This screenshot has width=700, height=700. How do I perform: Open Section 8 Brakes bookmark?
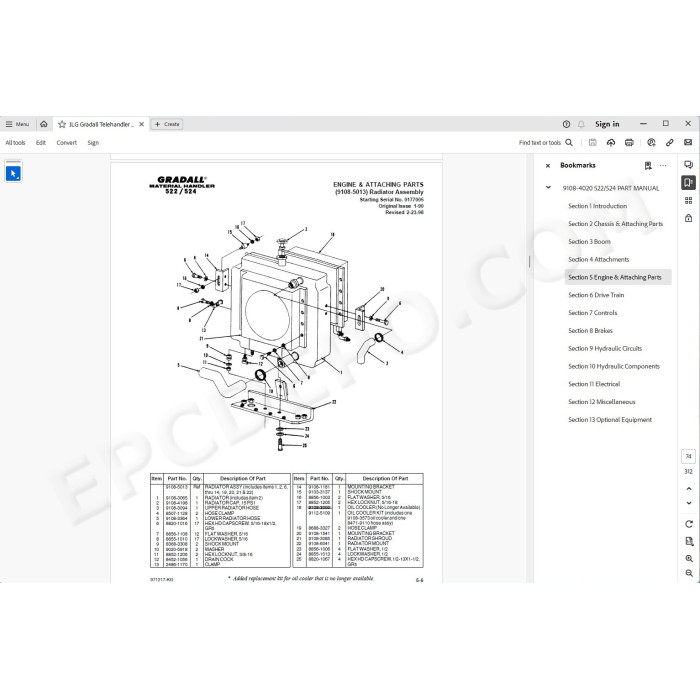(x=590, y=331)
